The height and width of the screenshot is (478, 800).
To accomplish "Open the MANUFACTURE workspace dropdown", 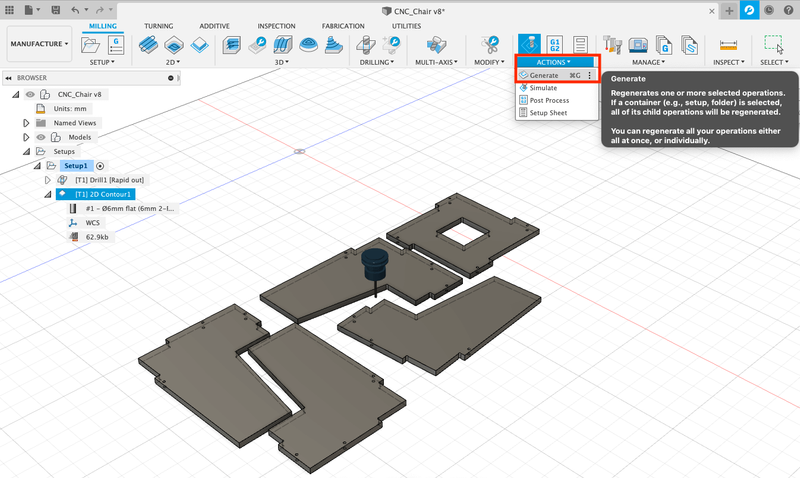I will [x=39, y=44].
